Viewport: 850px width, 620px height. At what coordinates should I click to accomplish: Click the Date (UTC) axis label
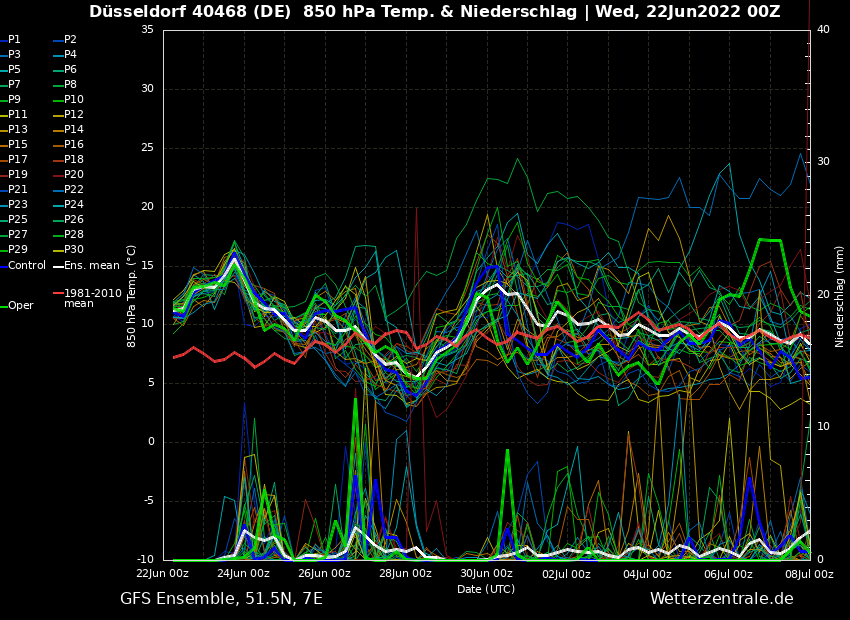point(486,589)
